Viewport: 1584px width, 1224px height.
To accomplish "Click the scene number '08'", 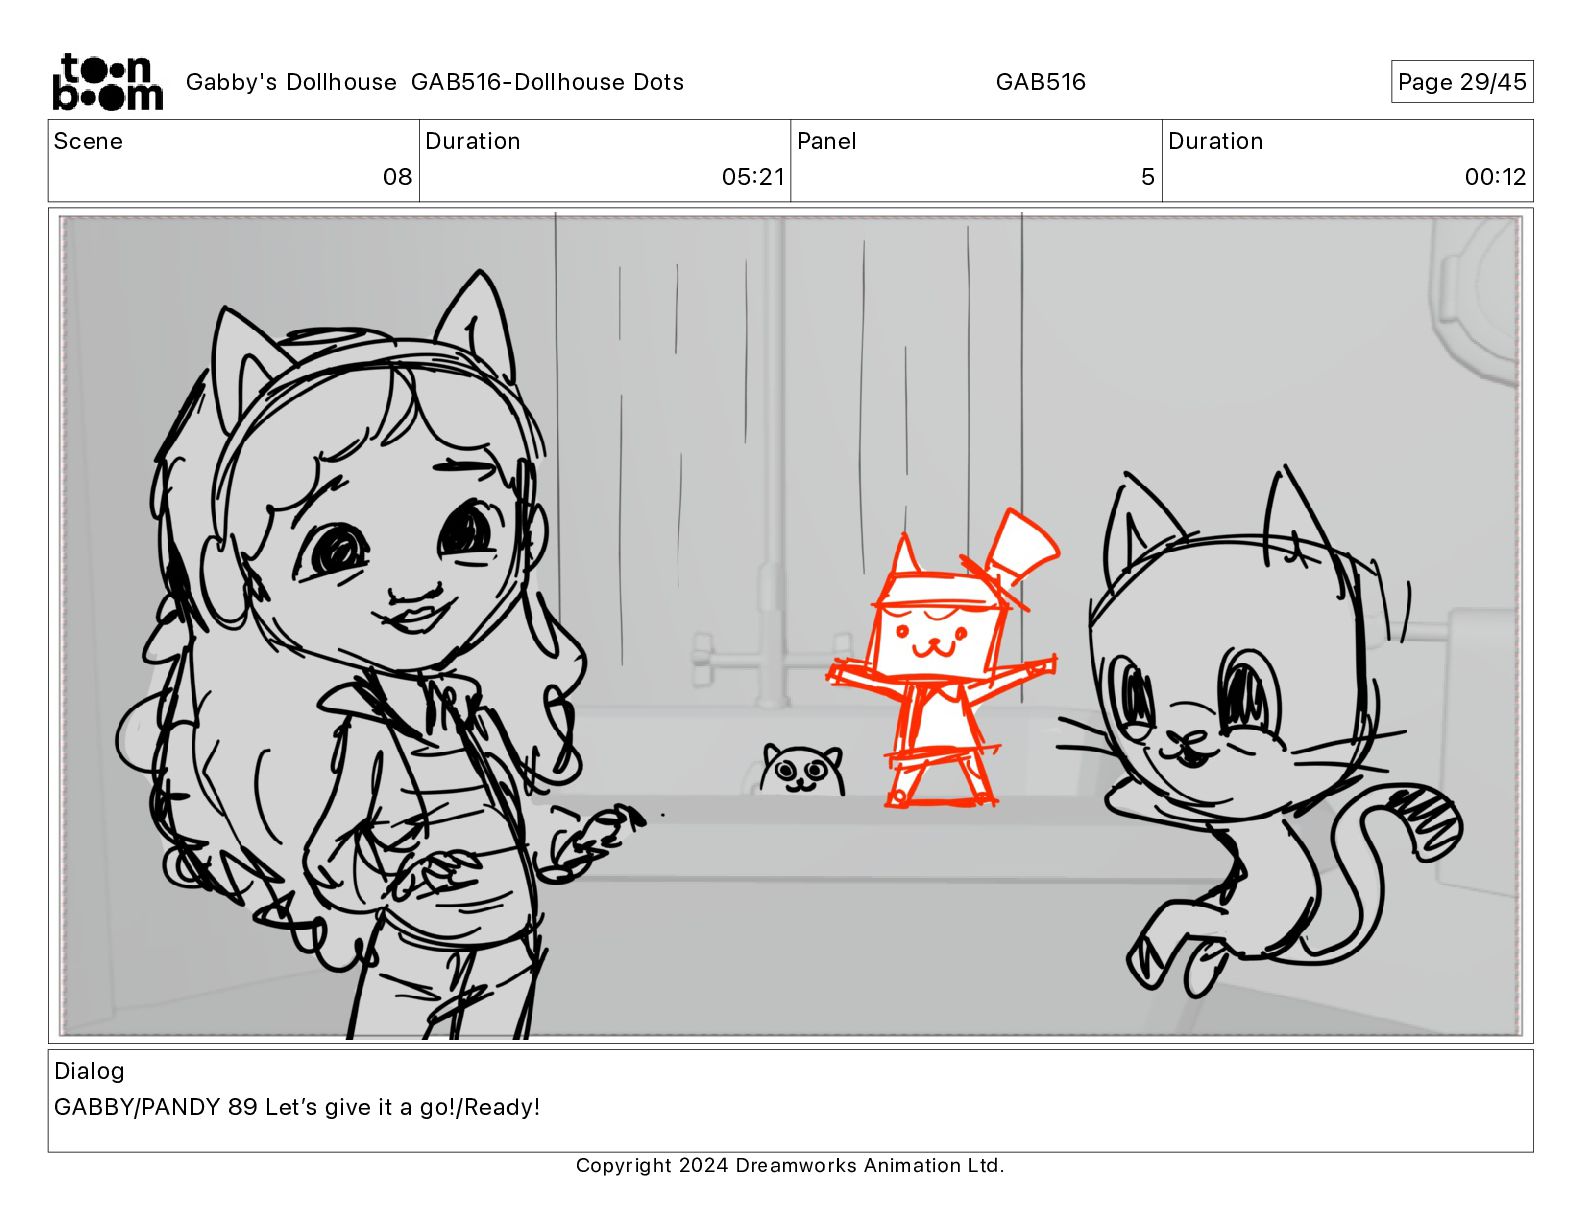I will tap(397, 177).
